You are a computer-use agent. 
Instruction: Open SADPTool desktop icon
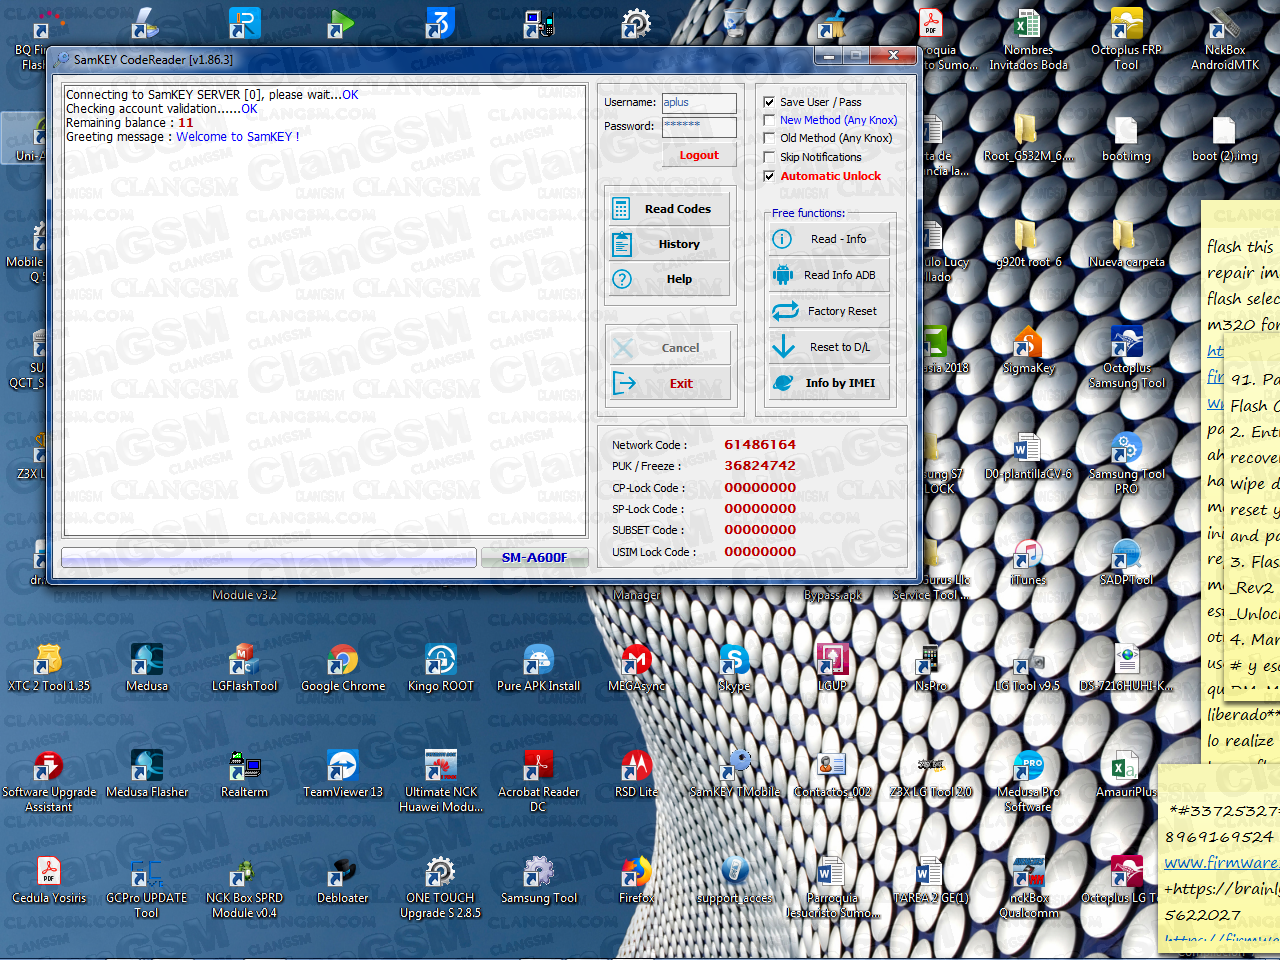1125,562
